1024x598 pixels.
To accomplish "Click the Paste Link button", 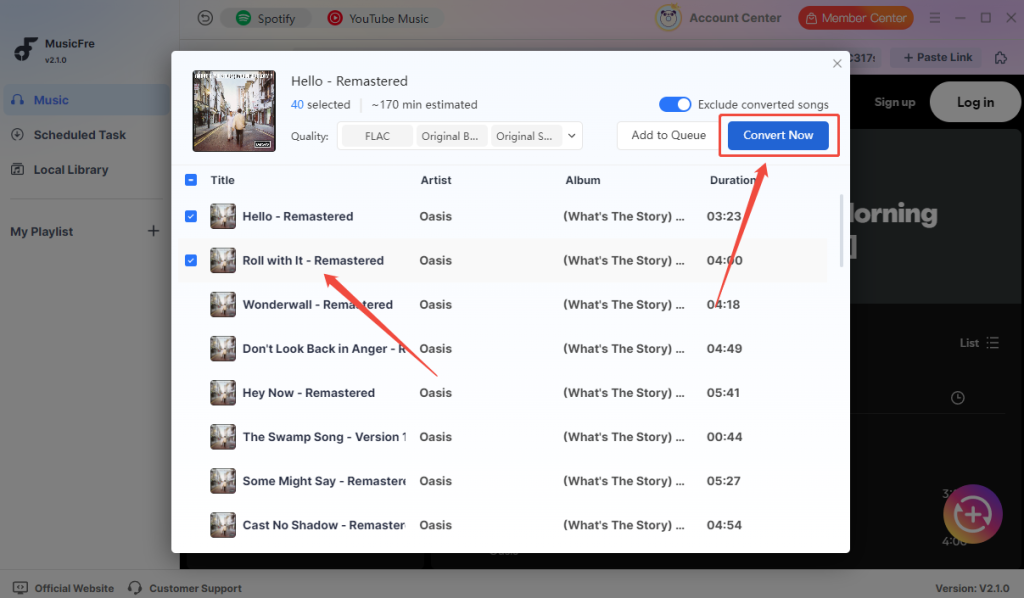I will click(938, 57).
